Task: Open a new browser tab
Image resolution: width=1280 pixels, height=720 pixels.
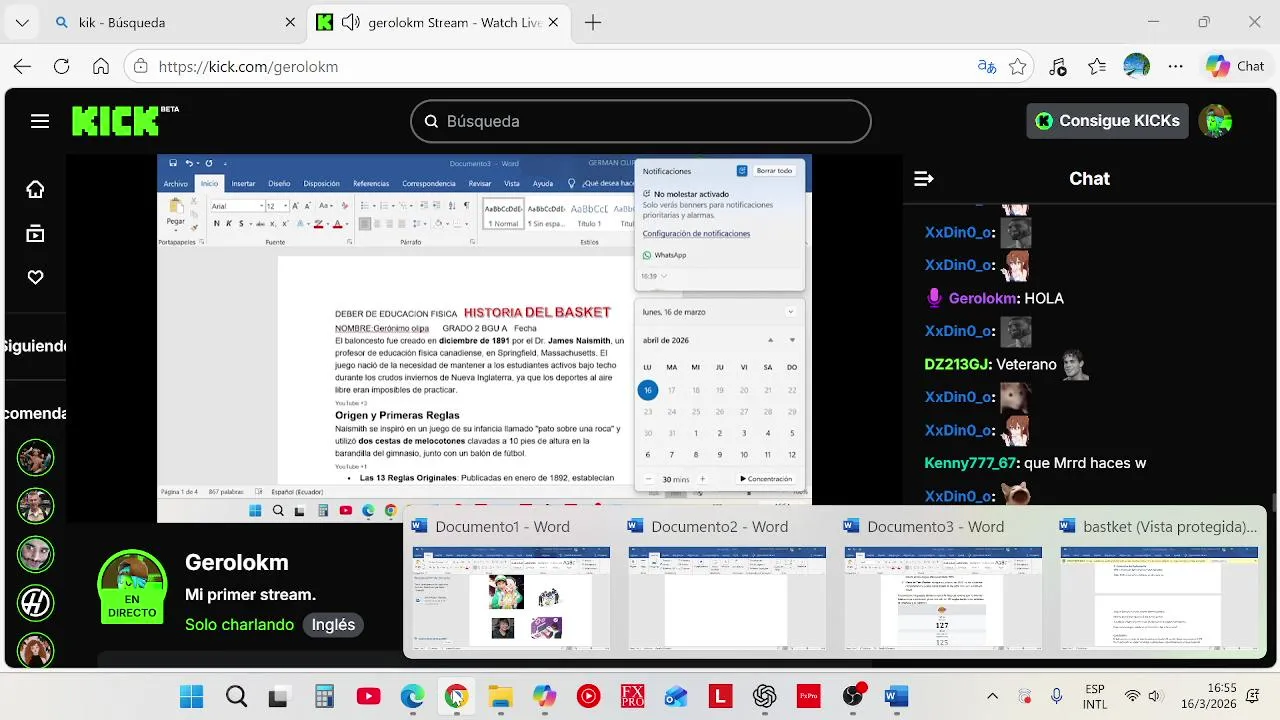Action: [x=593, y=22]
